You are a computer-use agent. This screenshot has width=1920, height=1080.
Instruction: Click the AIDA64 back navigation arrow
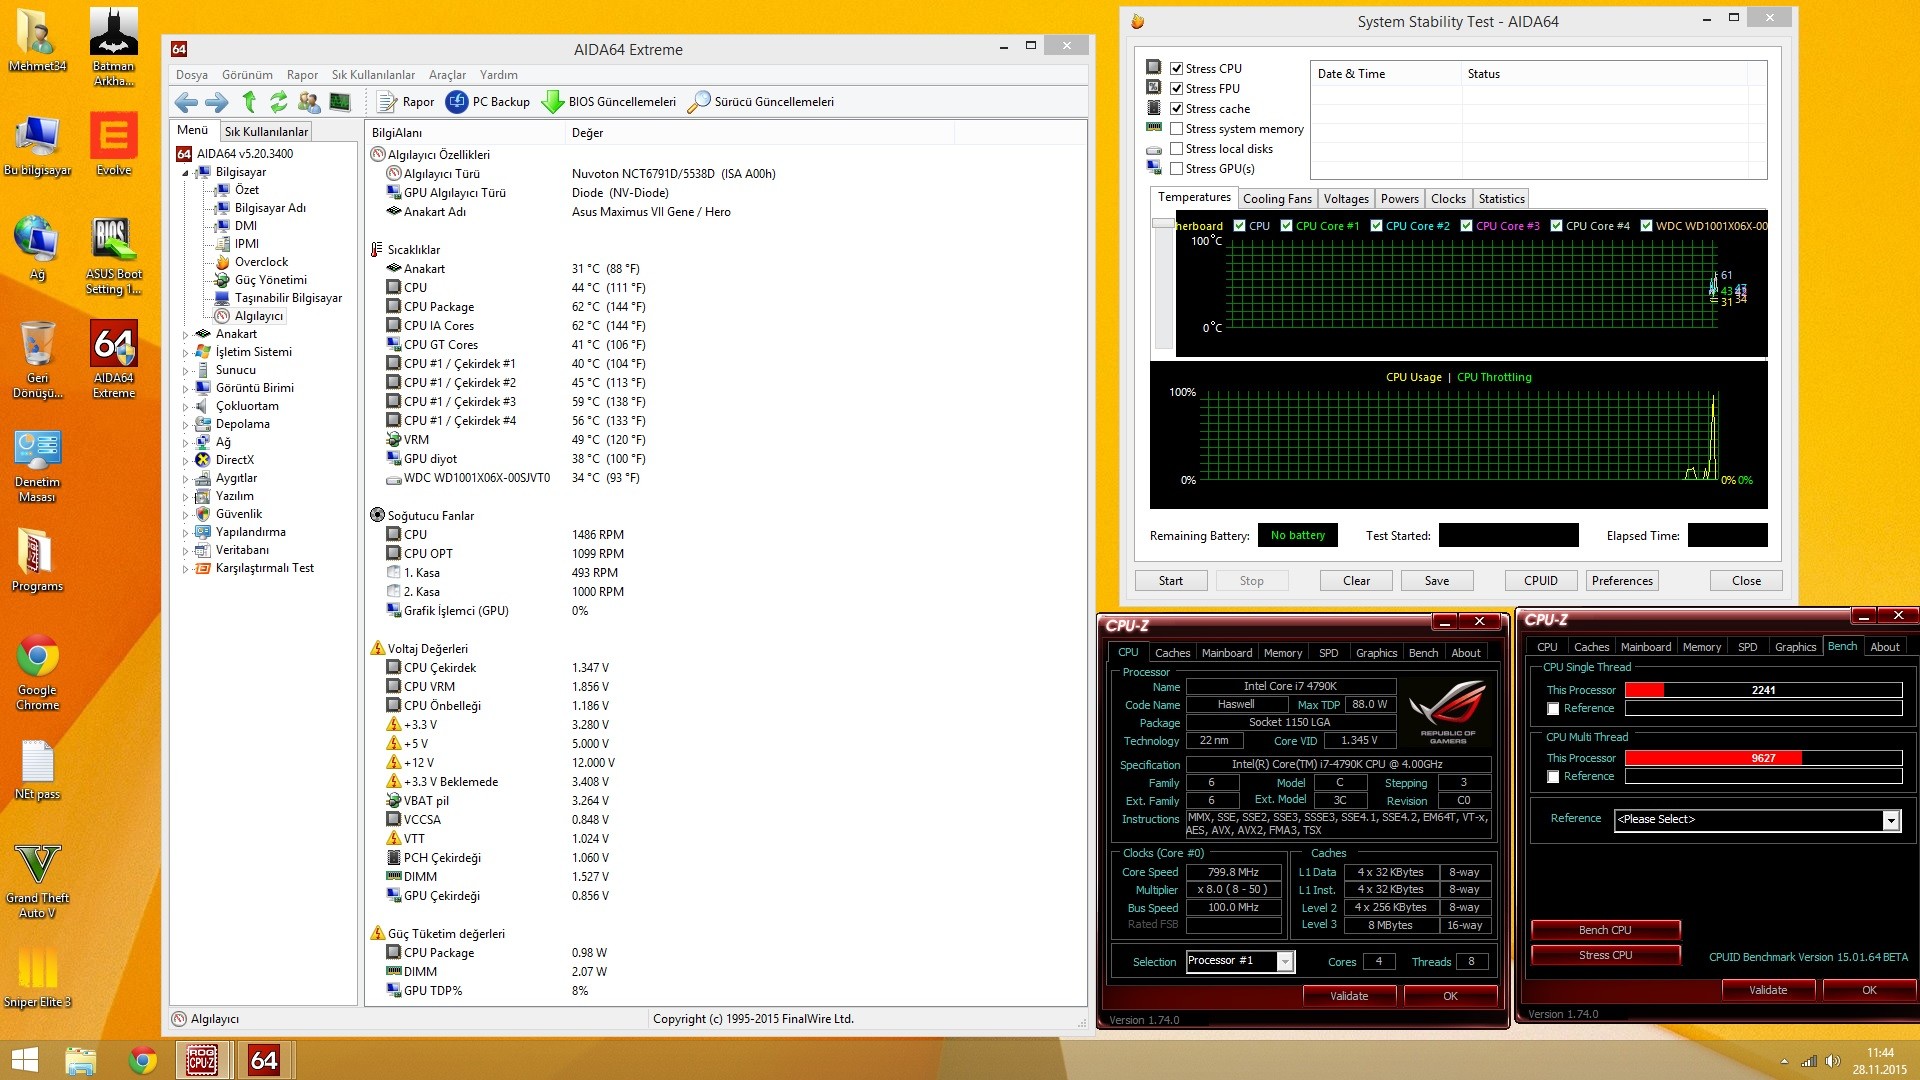point(186,102)
